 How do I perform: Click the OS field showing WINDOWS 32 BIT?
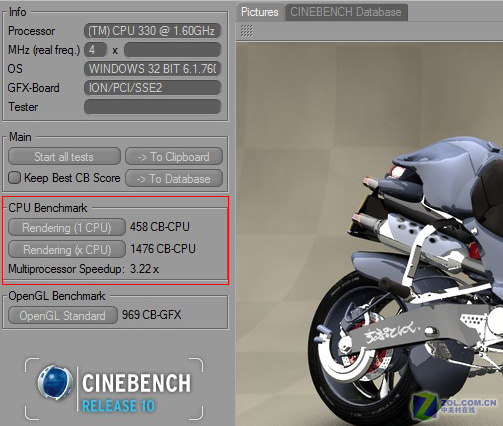pyautogui.click(x=152, y=69)
